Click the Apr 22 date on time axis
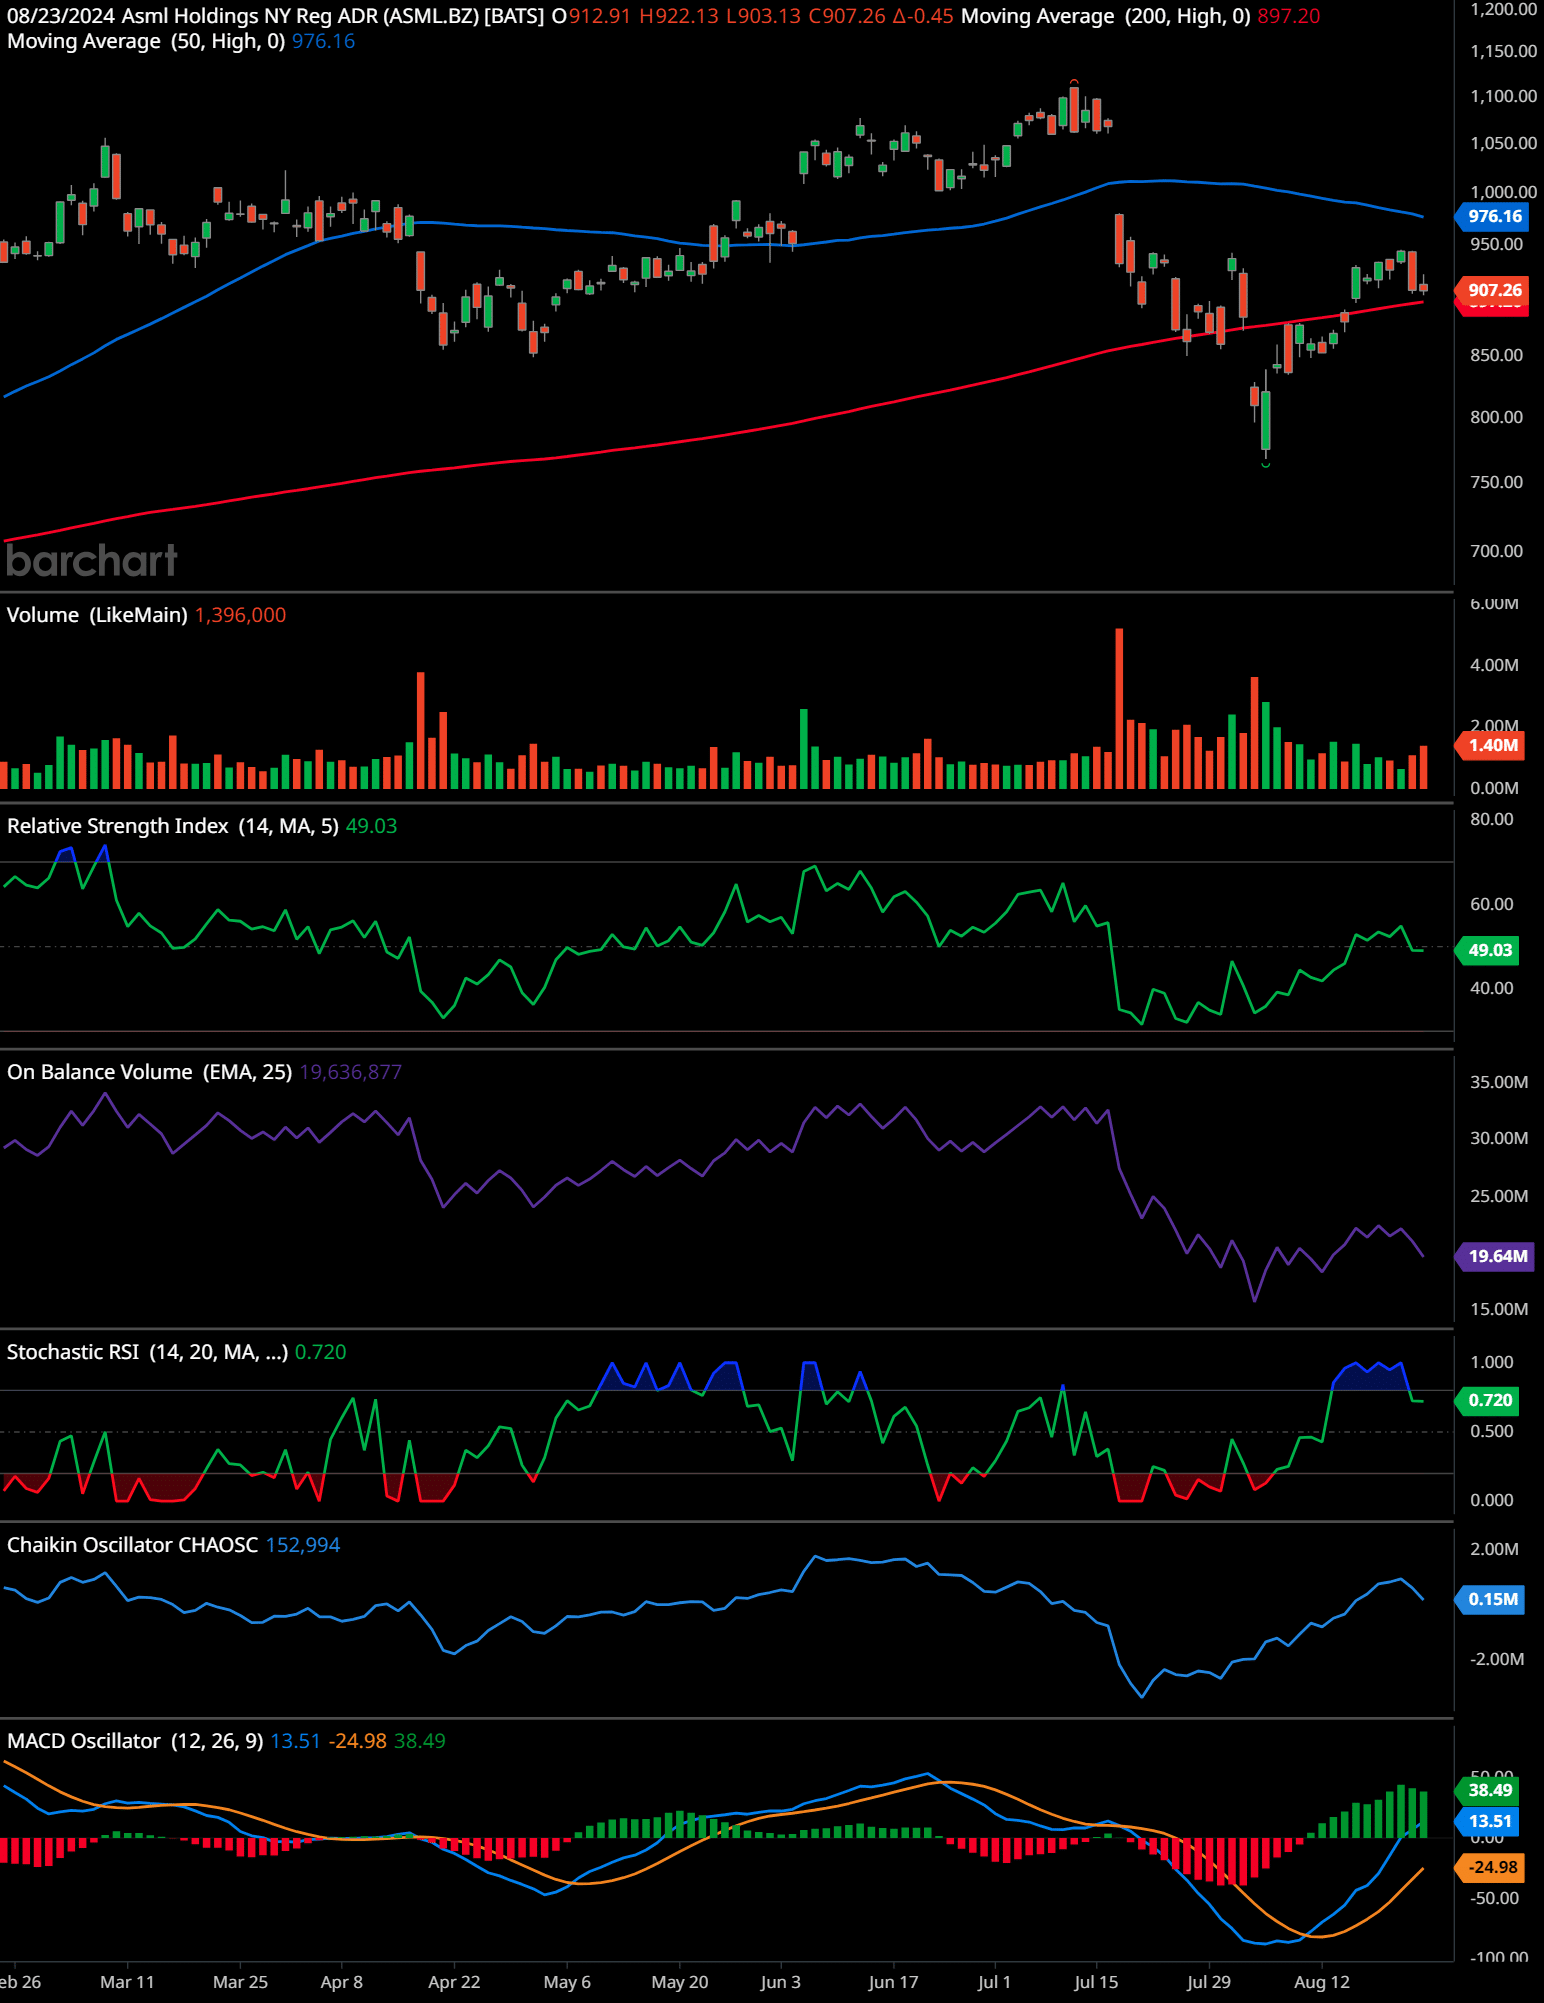 454,1982
